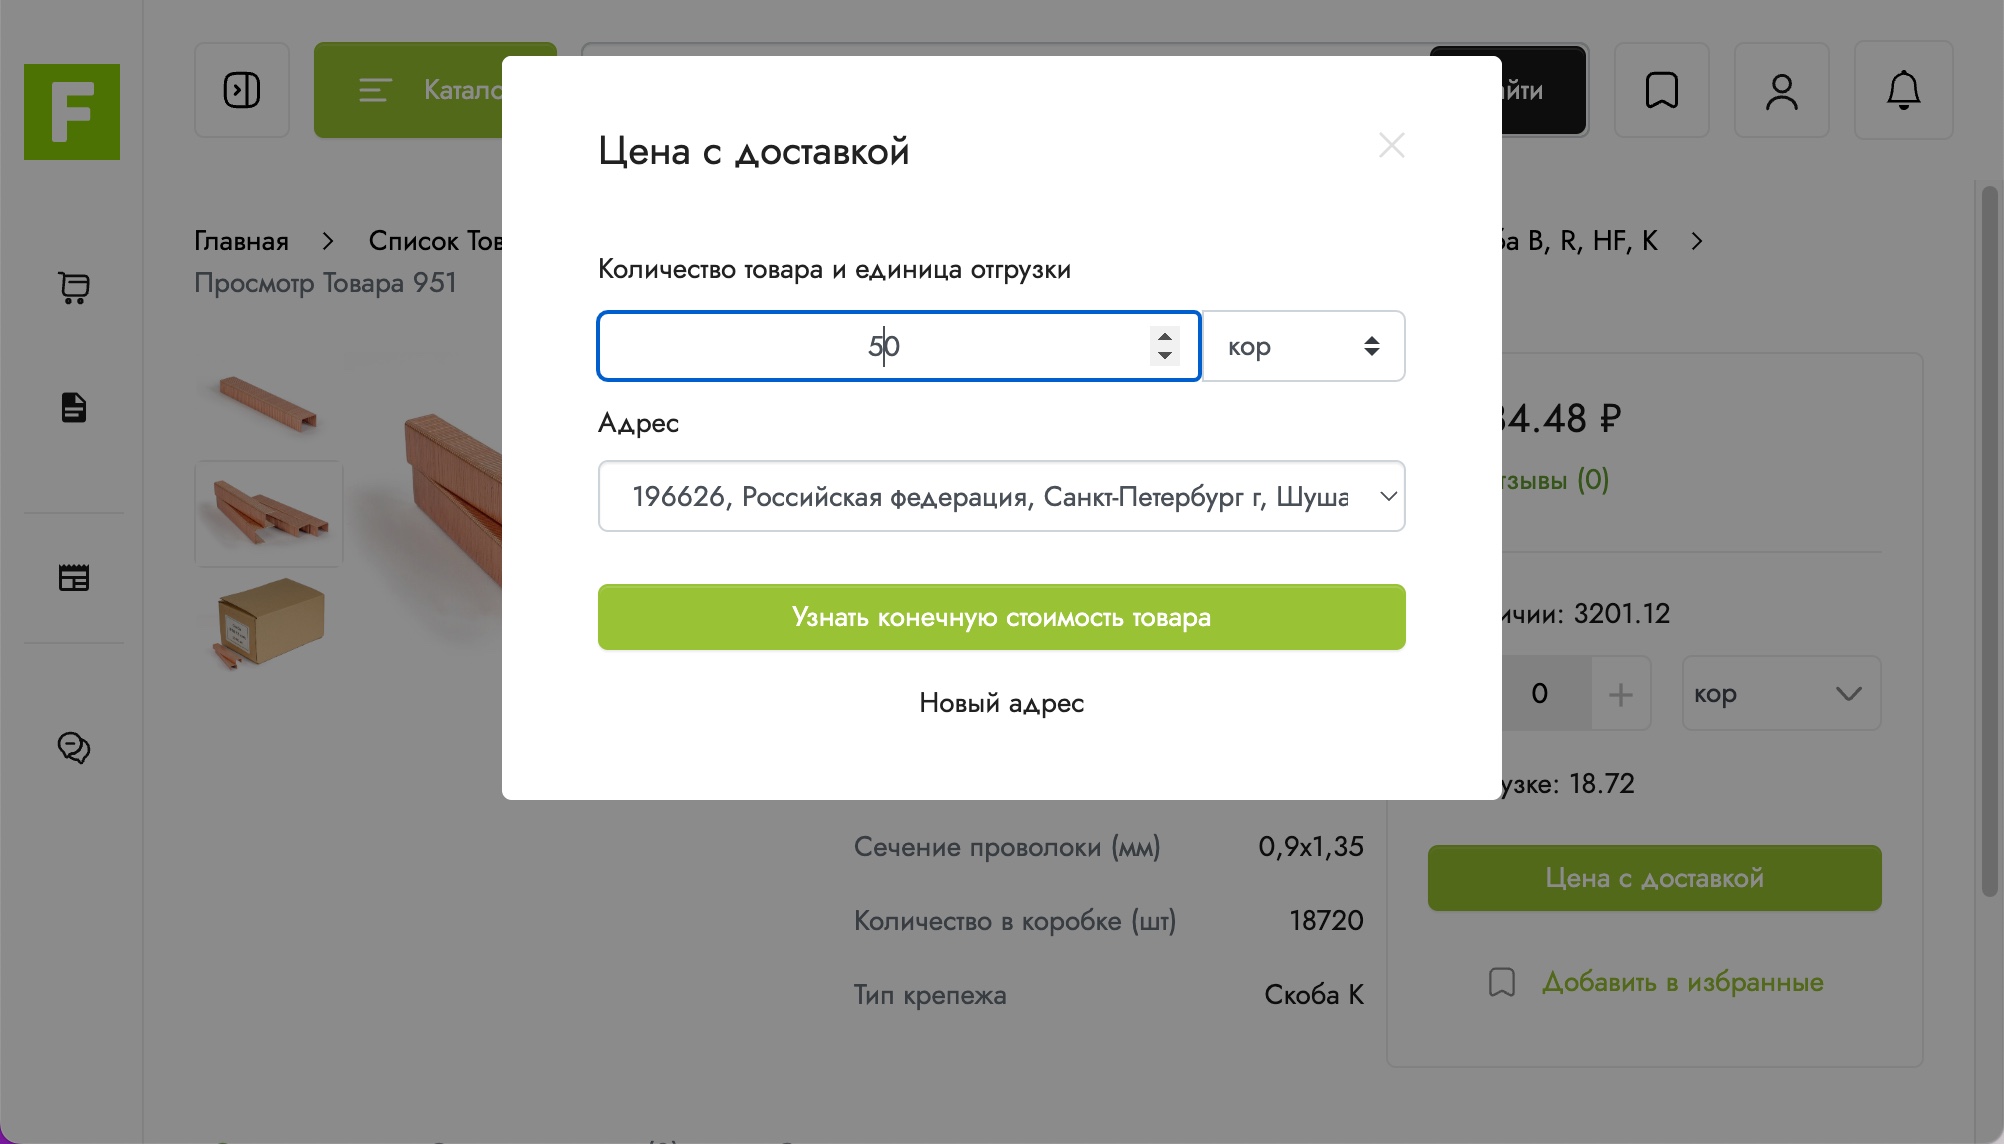The height and width of the screenshot is (1144, 2004).
Task: Click Добавить в избранные link
Action: [1682, 982]
